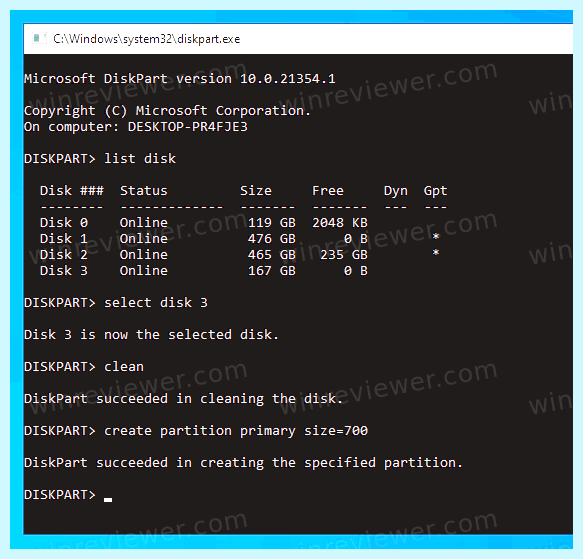Click 'Disk 3 is now the selected disk.'

click(151, 334)
